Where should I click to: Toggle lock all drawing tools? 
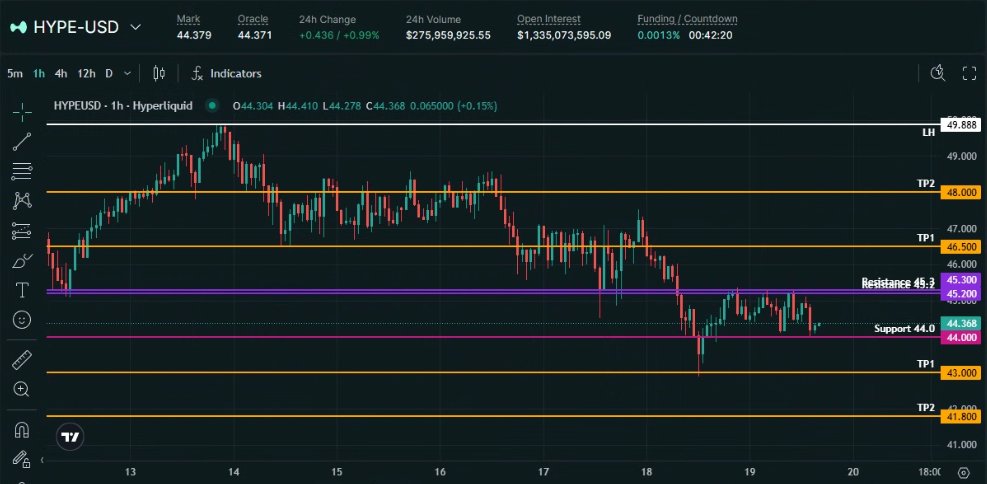[x=22, y=459]
